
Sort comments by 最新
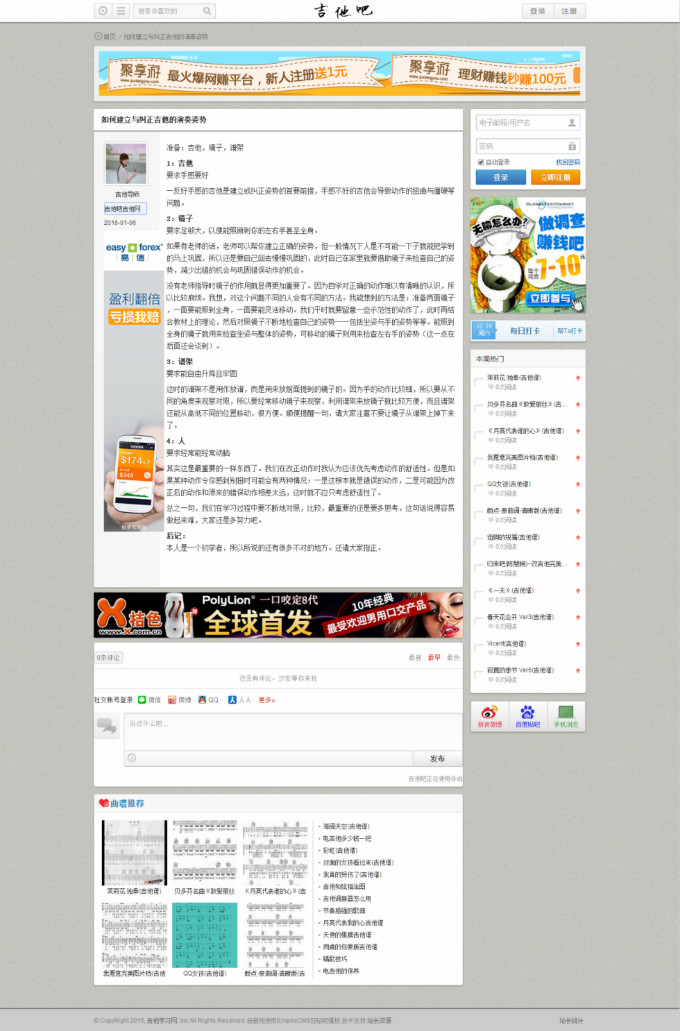pos(415,658)
